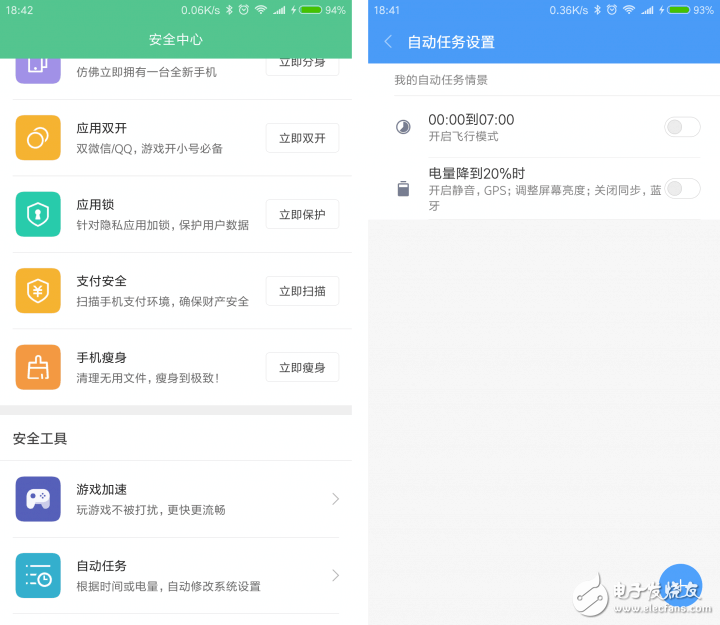The width and height of the screenshot is (720, 625).
Task: Toggle the 00:00到07:00 airplane mode task
Action: (682, 127)
